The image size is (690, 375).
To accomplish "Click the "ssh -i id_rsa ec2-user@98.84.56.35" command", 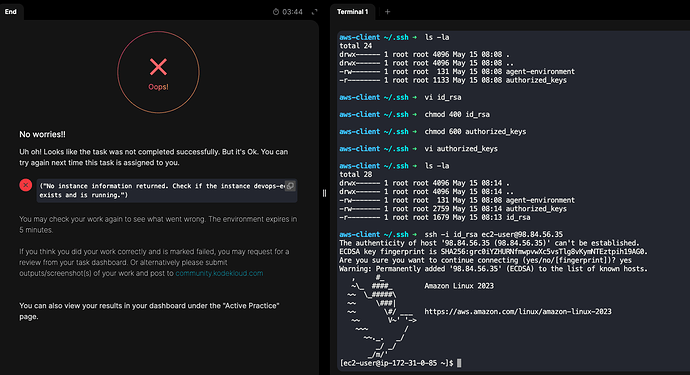I will 493,235.
